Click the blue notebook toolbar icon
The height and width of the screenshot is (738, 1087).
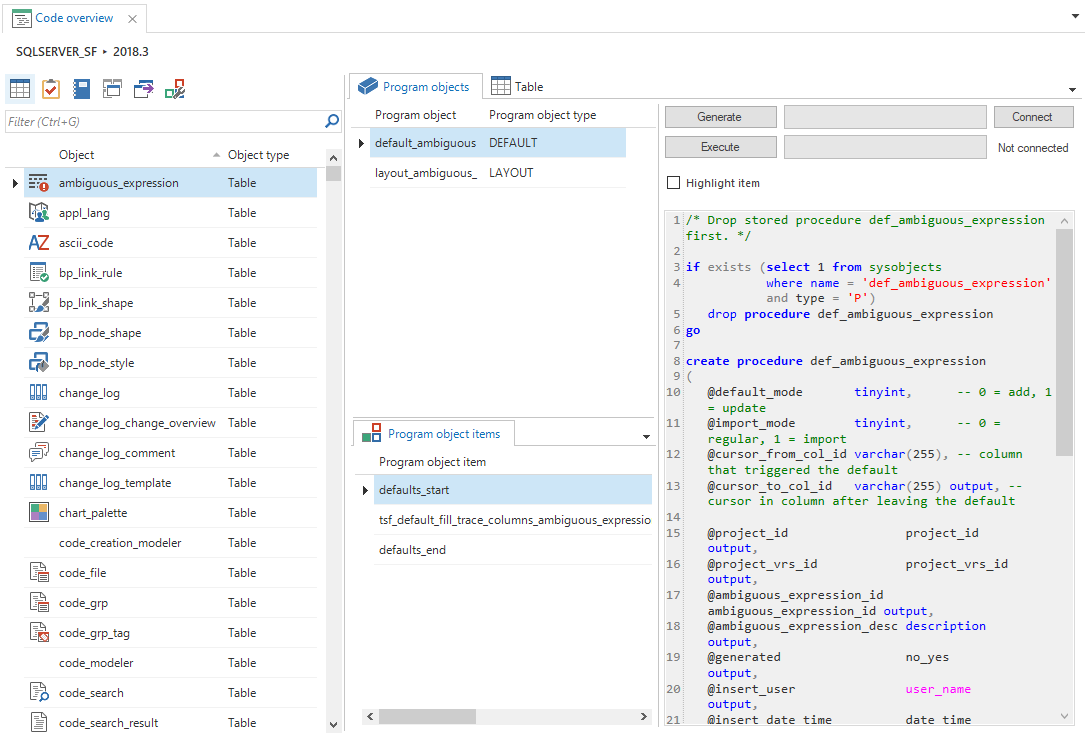tap(82, 89)
